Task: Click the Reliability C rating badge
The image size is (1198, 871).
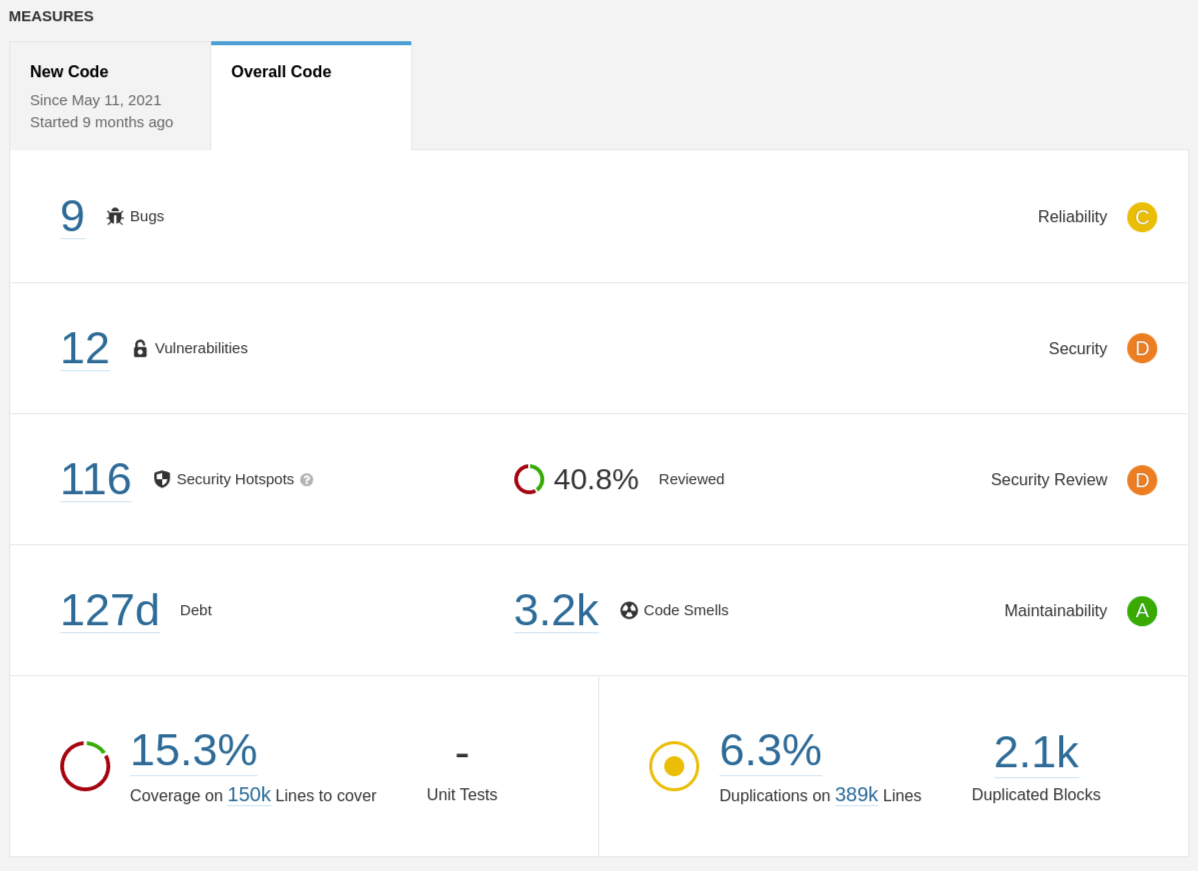Action: coord(1141,217)
